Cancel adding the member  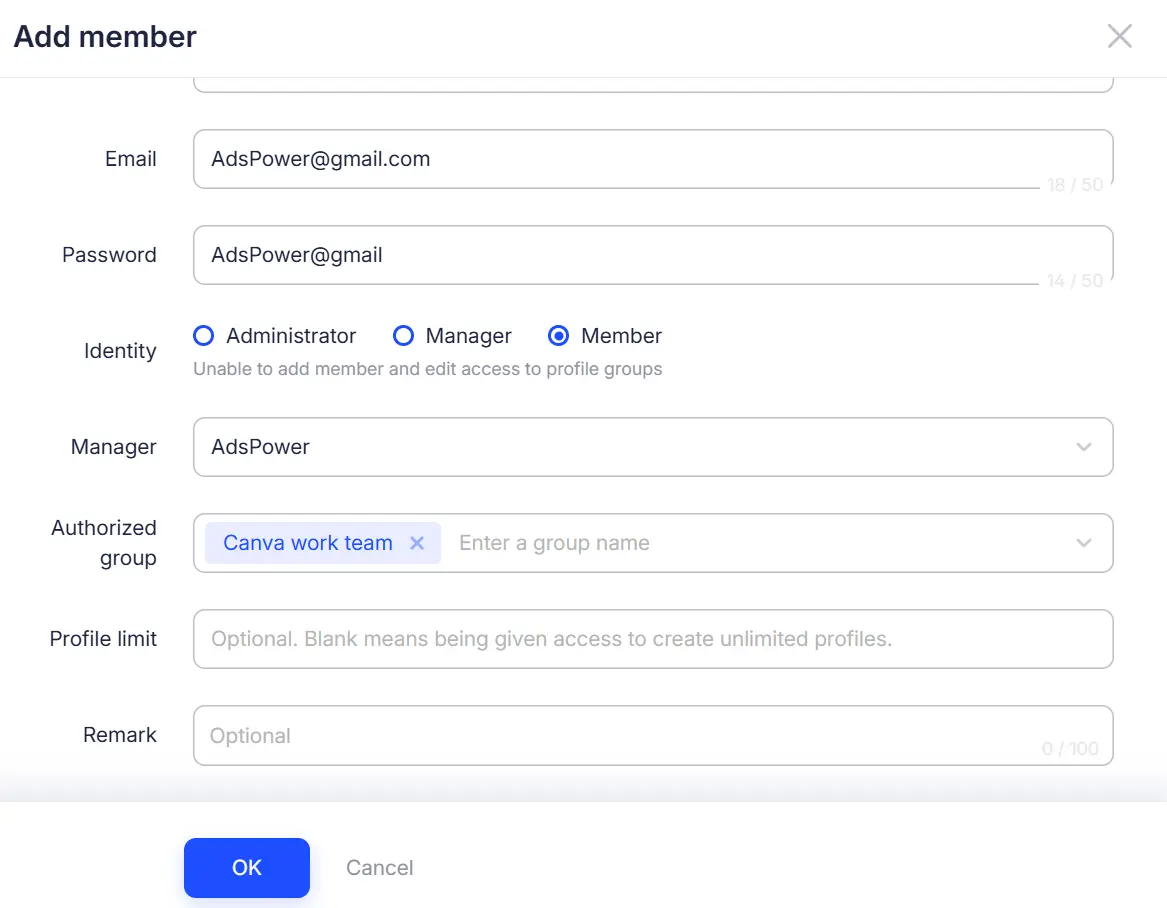tap(379, 867)
